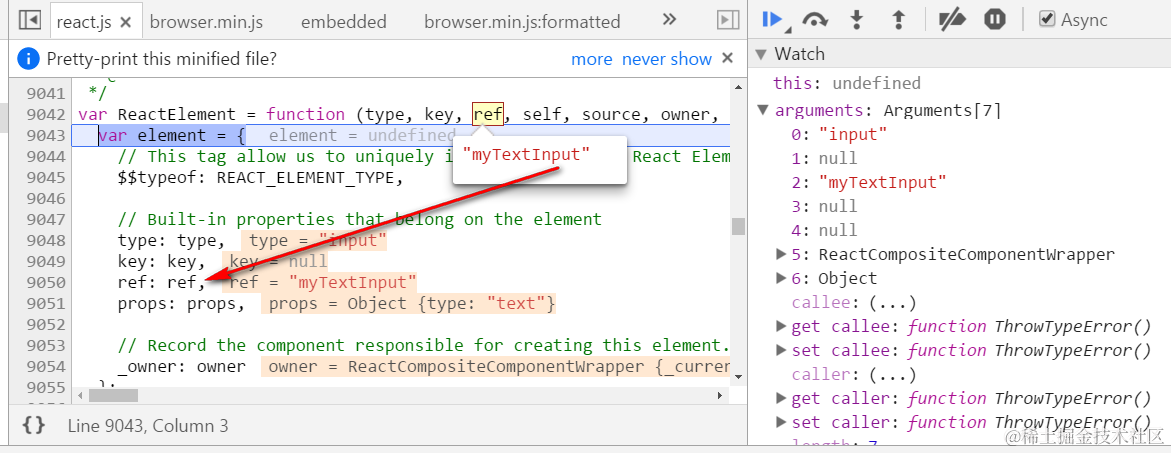
Task: Click the 'callee: (...)' getter entry
Action: tap(854, 302)
